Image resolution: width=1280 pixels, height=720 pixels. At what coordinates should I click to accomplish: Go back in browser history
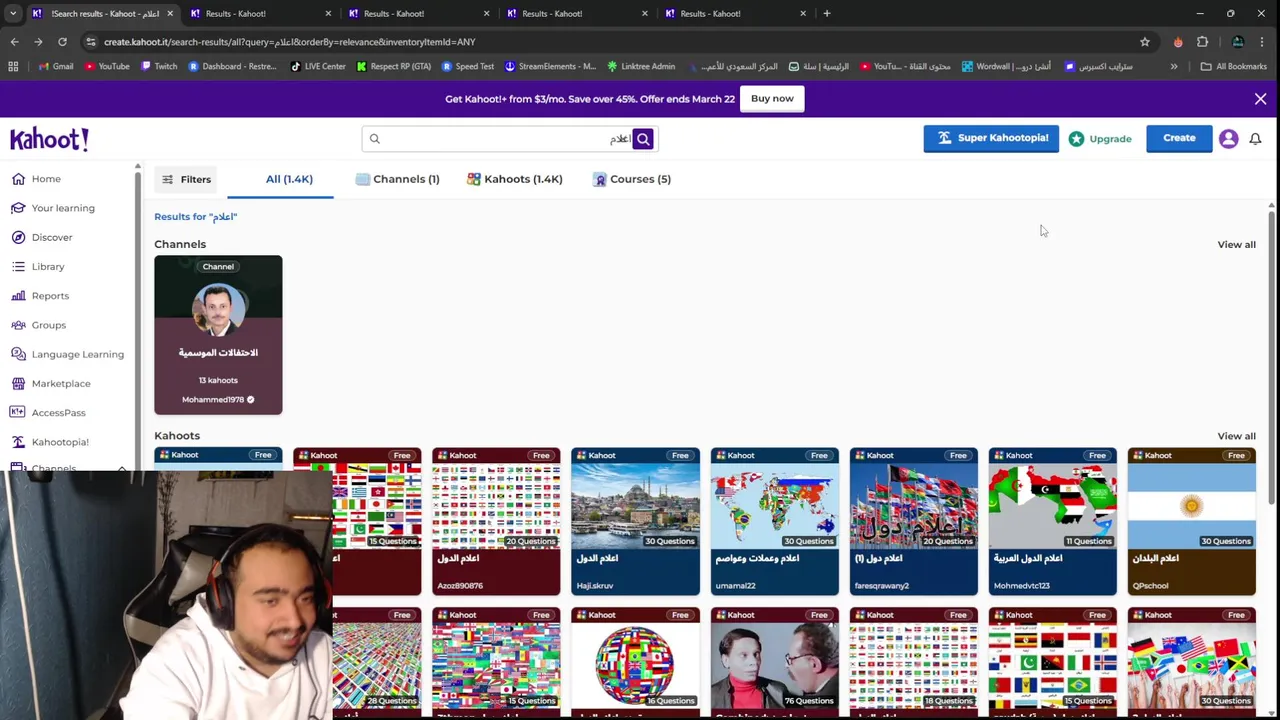tap(14, 42)
